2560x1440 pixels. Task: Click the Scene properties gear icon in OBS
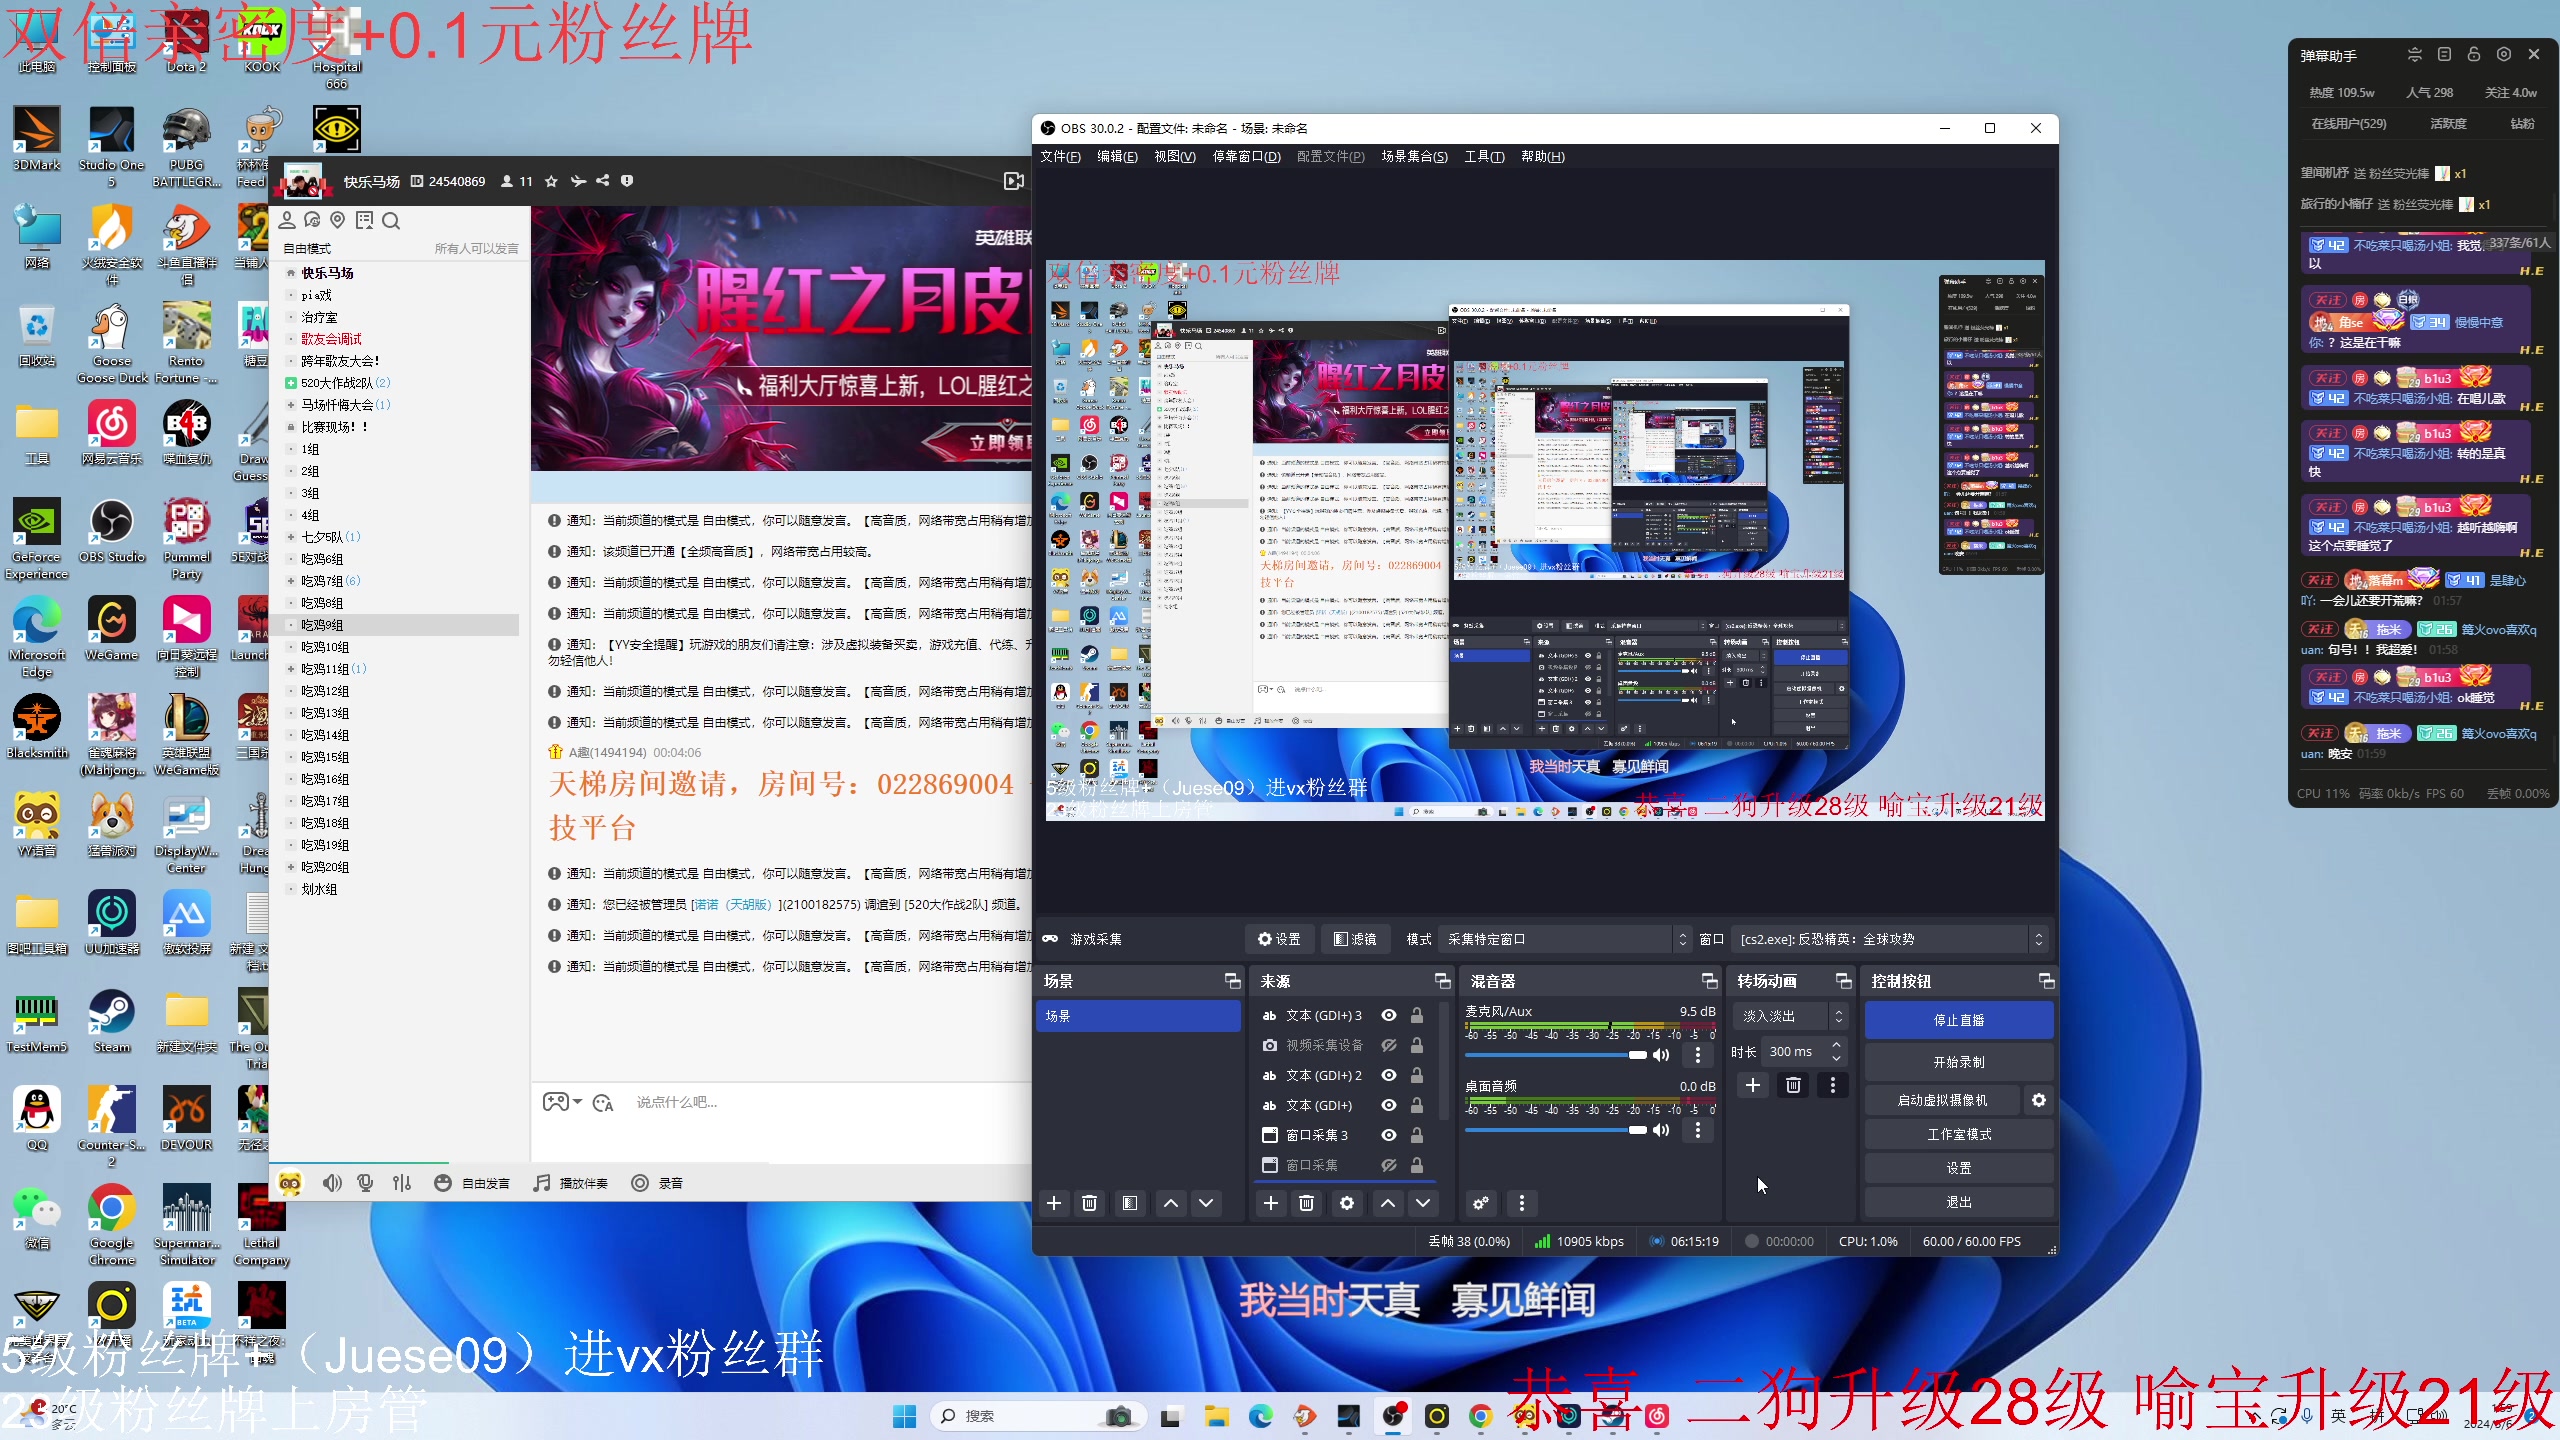pyautogui.click(x=1345, y=1203)
